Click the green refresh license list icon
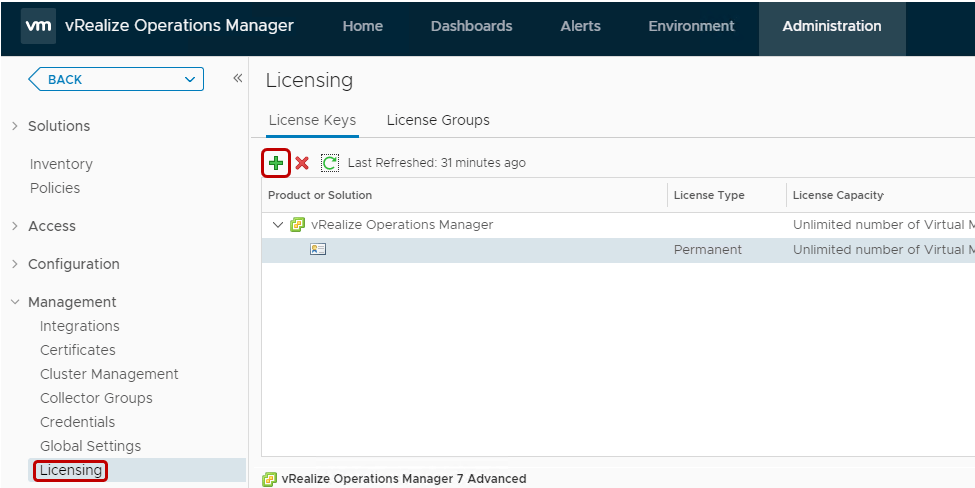The width and height of the screenshot is (975, 488). (330, 163)
